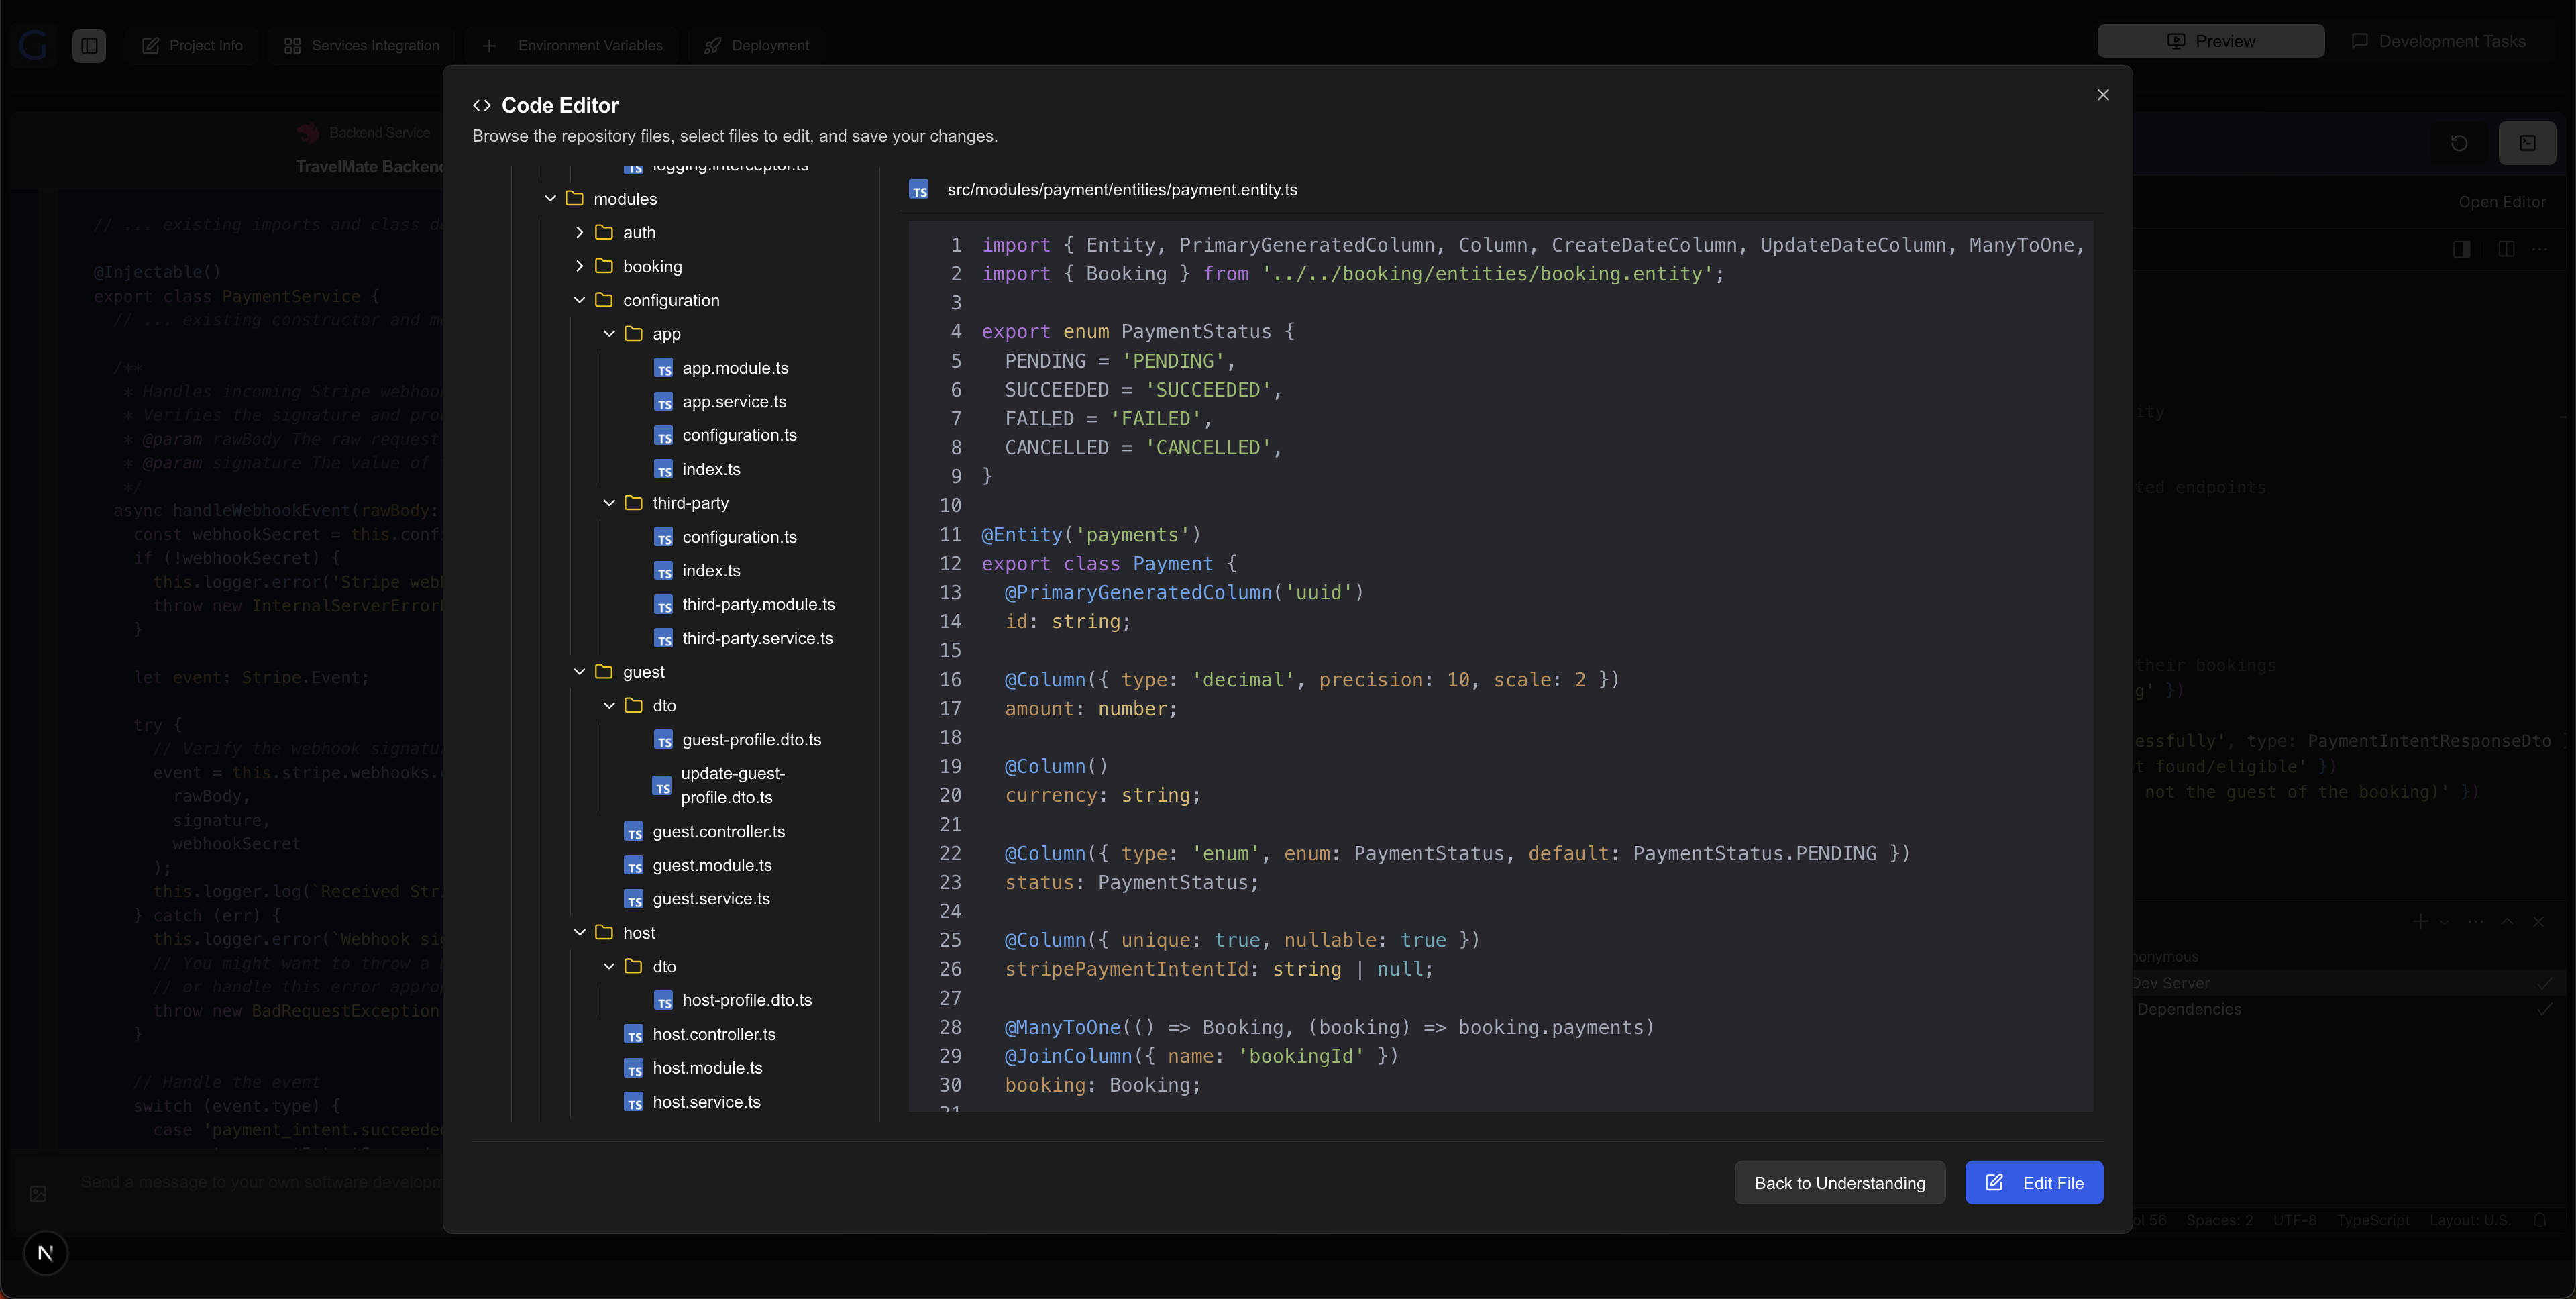This screenshot has width=2576, height=1299.
Task: Switch to Preview in the top bar
Action: (2210, 41)
